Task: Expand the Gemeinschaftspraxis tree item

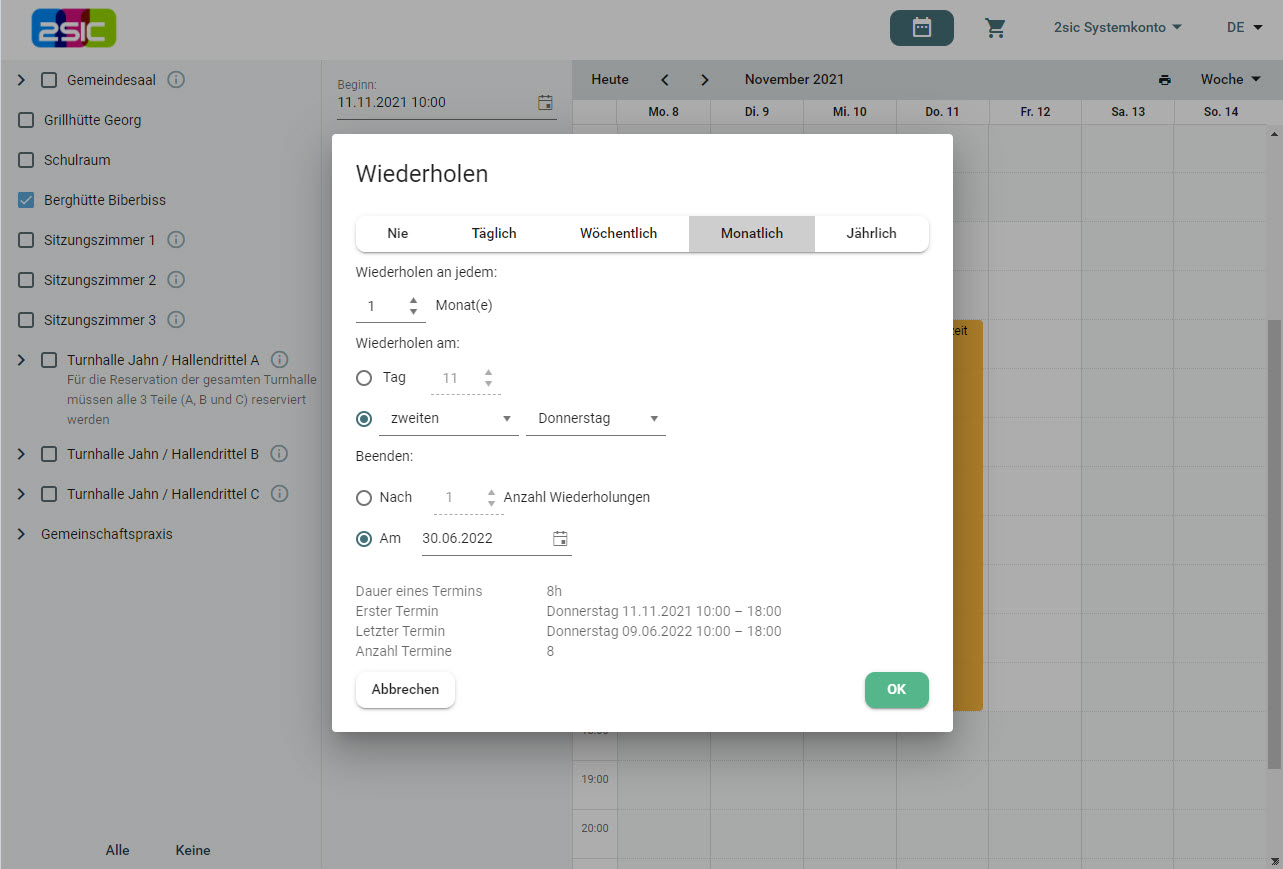Action: coord(21,534)
